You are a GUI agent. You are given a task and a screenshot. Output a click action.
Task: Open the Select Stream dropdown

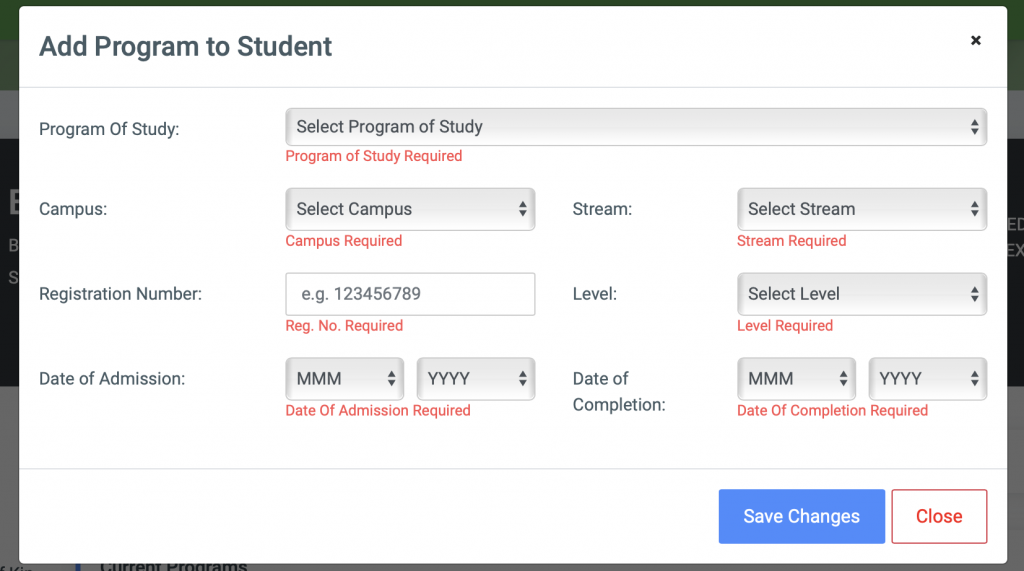(861, 209)
